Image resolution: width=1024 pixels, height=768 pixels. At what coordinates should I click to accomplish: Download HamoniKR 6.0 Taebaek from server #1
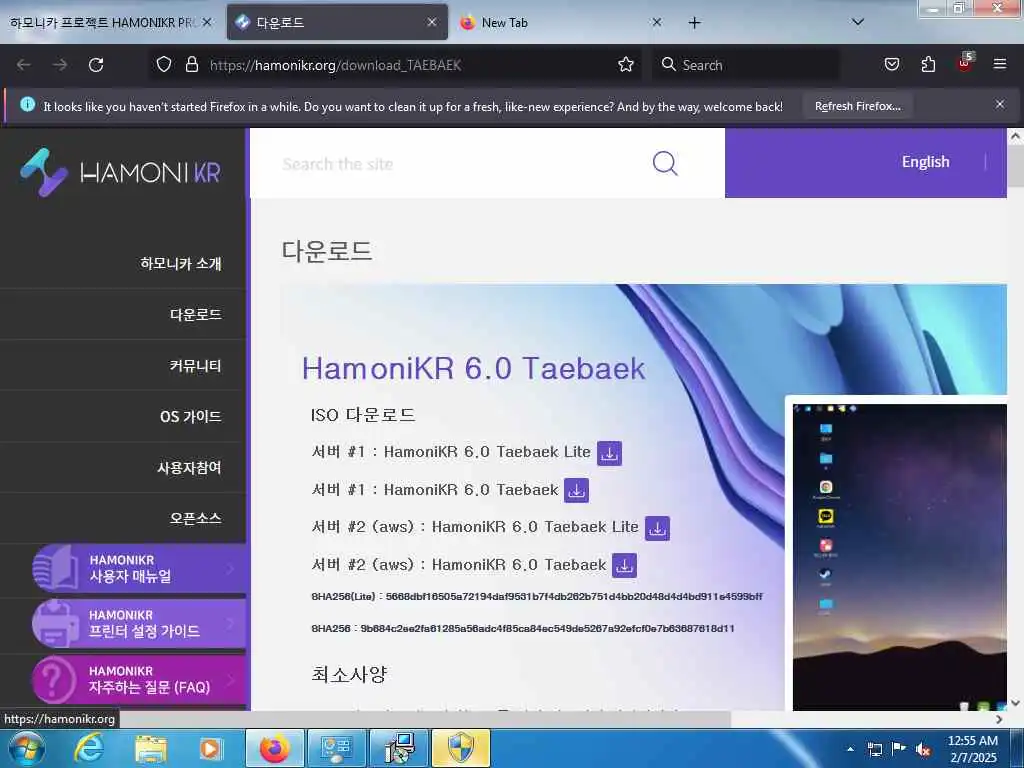(x=577, y=490)
